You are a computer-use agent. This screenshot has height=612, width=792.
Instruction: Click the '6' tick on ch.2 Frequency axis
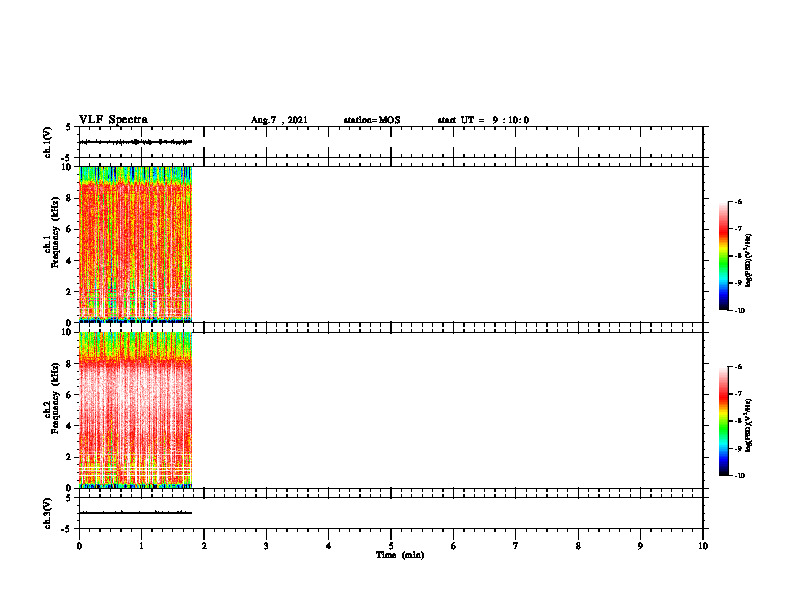(70, 395)
